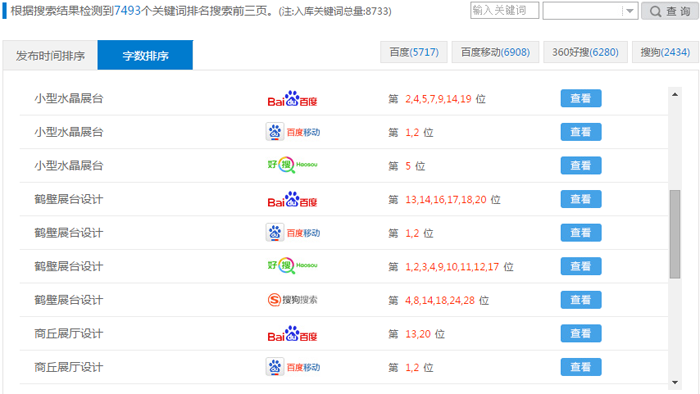
Task: Click 查看 for 鹤壁展台设计 Haosou row
Action: click(581, 266)
